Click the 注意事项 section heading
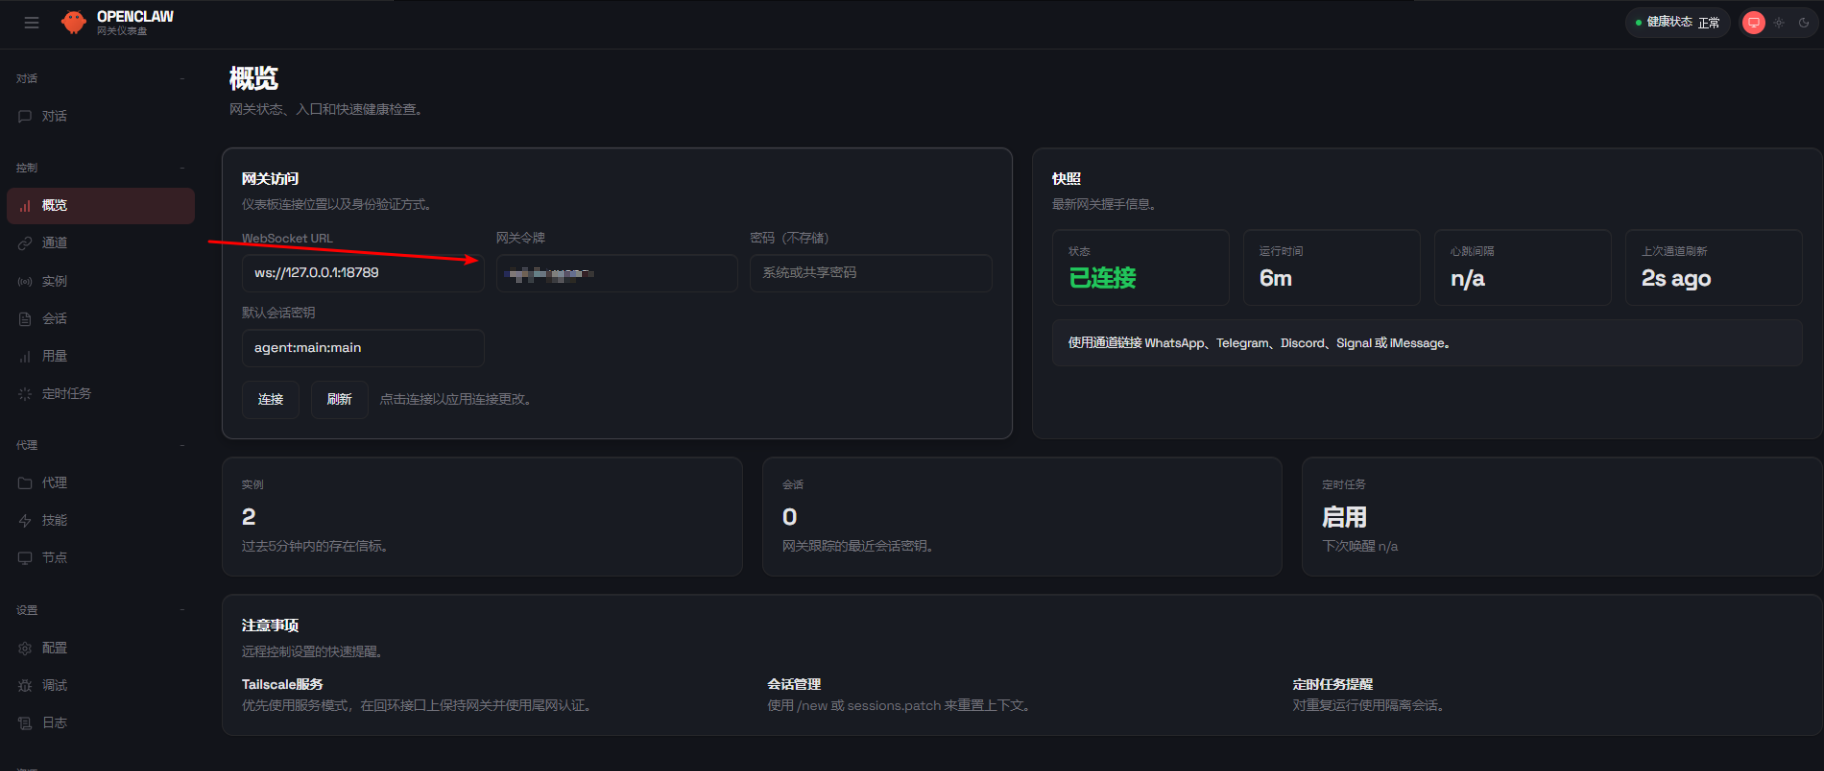The image size is (1824, 771). click(270, 625)
